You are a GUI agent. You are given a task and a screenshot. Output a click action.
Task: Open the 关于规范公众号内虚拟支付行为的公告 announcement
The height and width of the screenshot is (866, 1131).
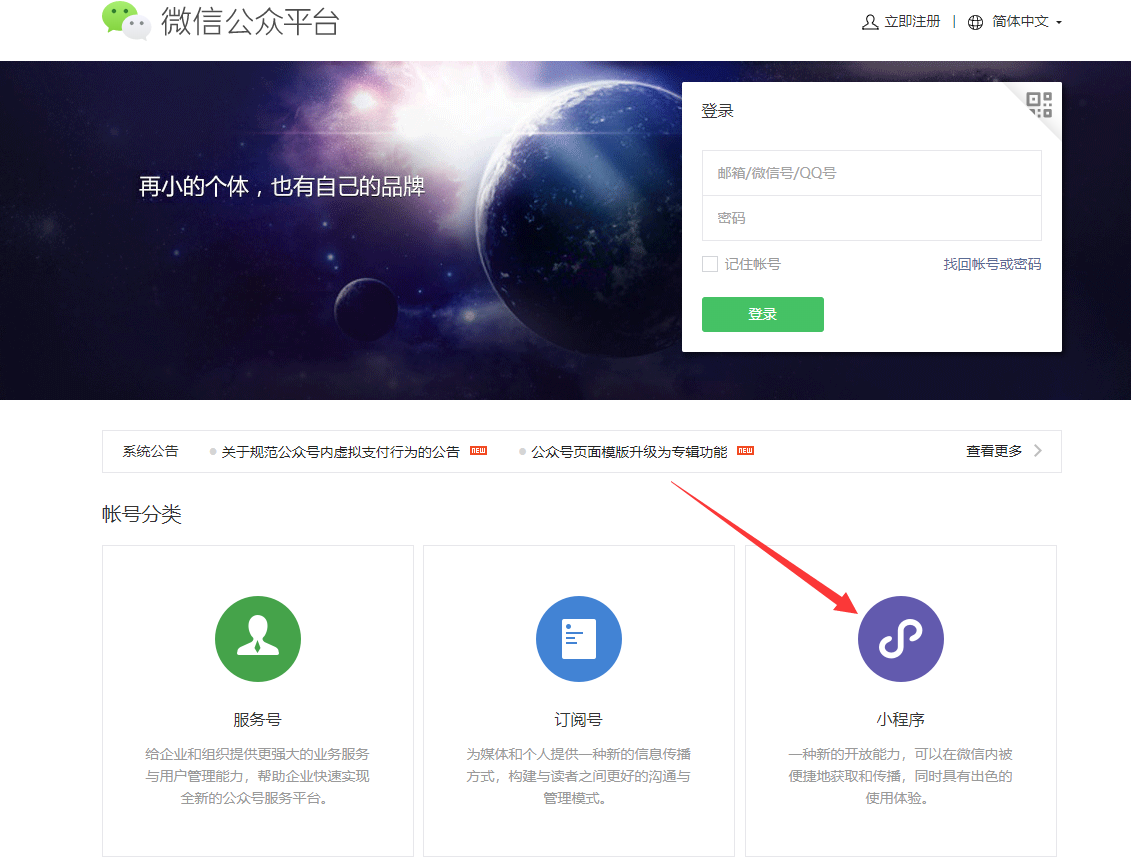[340, 452]
